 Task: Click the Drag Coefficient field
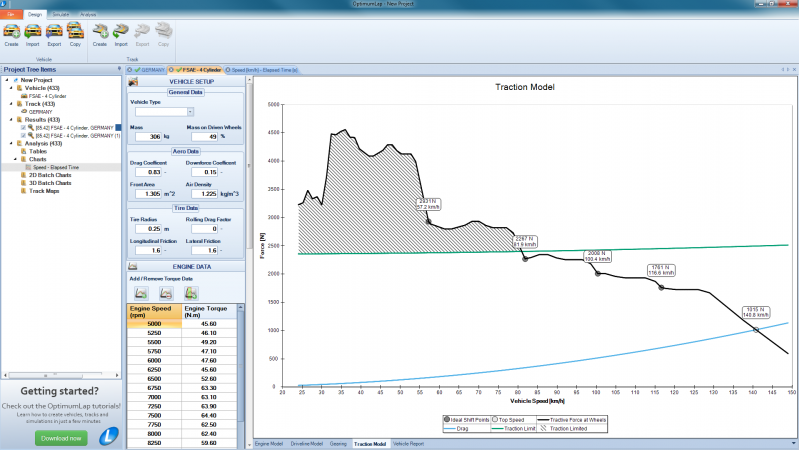pos(148,172)
